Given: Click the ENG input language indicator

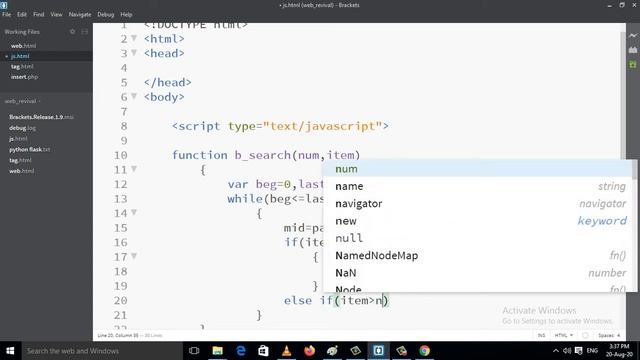Looking at the screenshot, I should click(x=592, y=351).
